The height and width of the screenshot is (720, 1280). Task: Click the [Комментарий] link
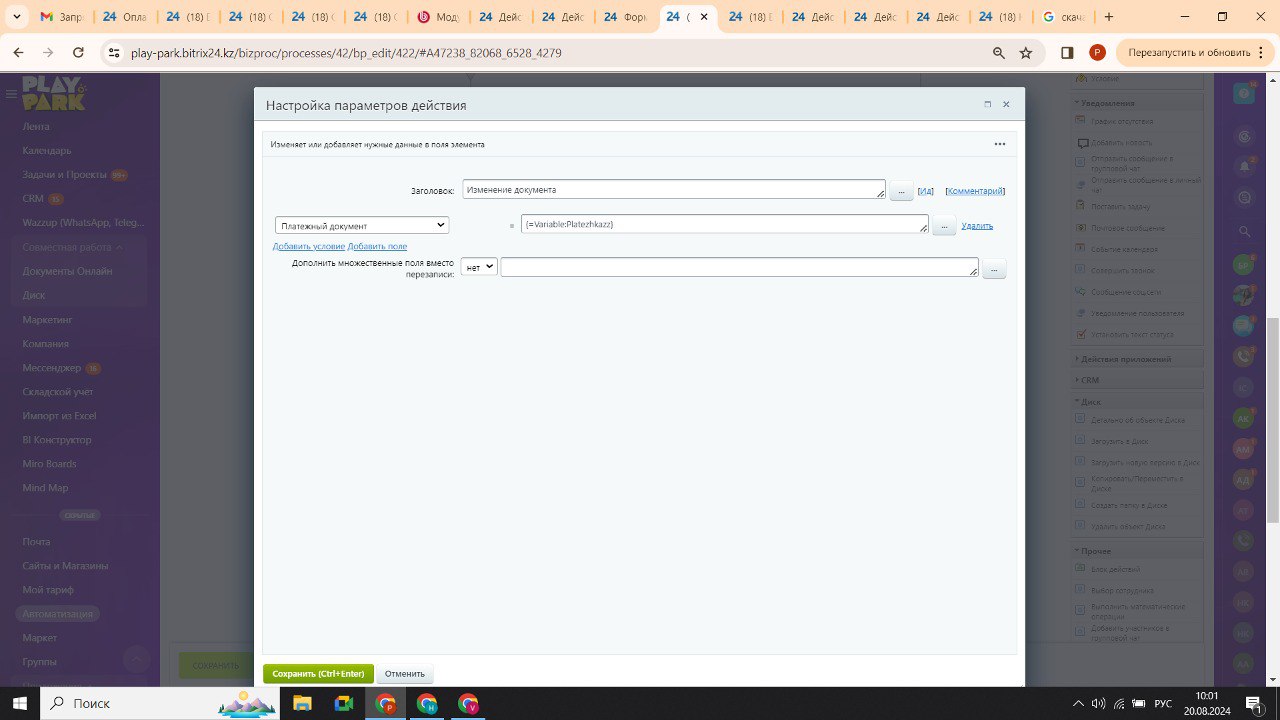(975, 191)
